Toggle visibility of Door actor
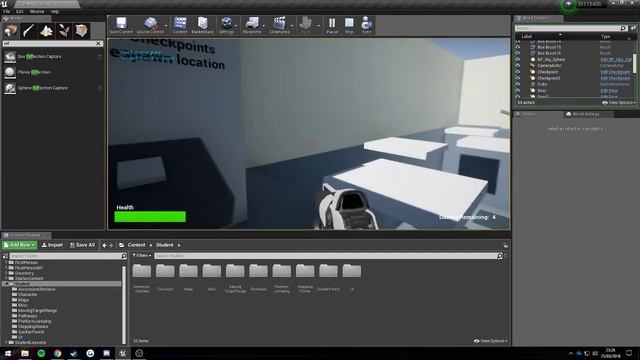Viewport: 640px width, 360px height. pyautogui.click(x=518, y=91)
